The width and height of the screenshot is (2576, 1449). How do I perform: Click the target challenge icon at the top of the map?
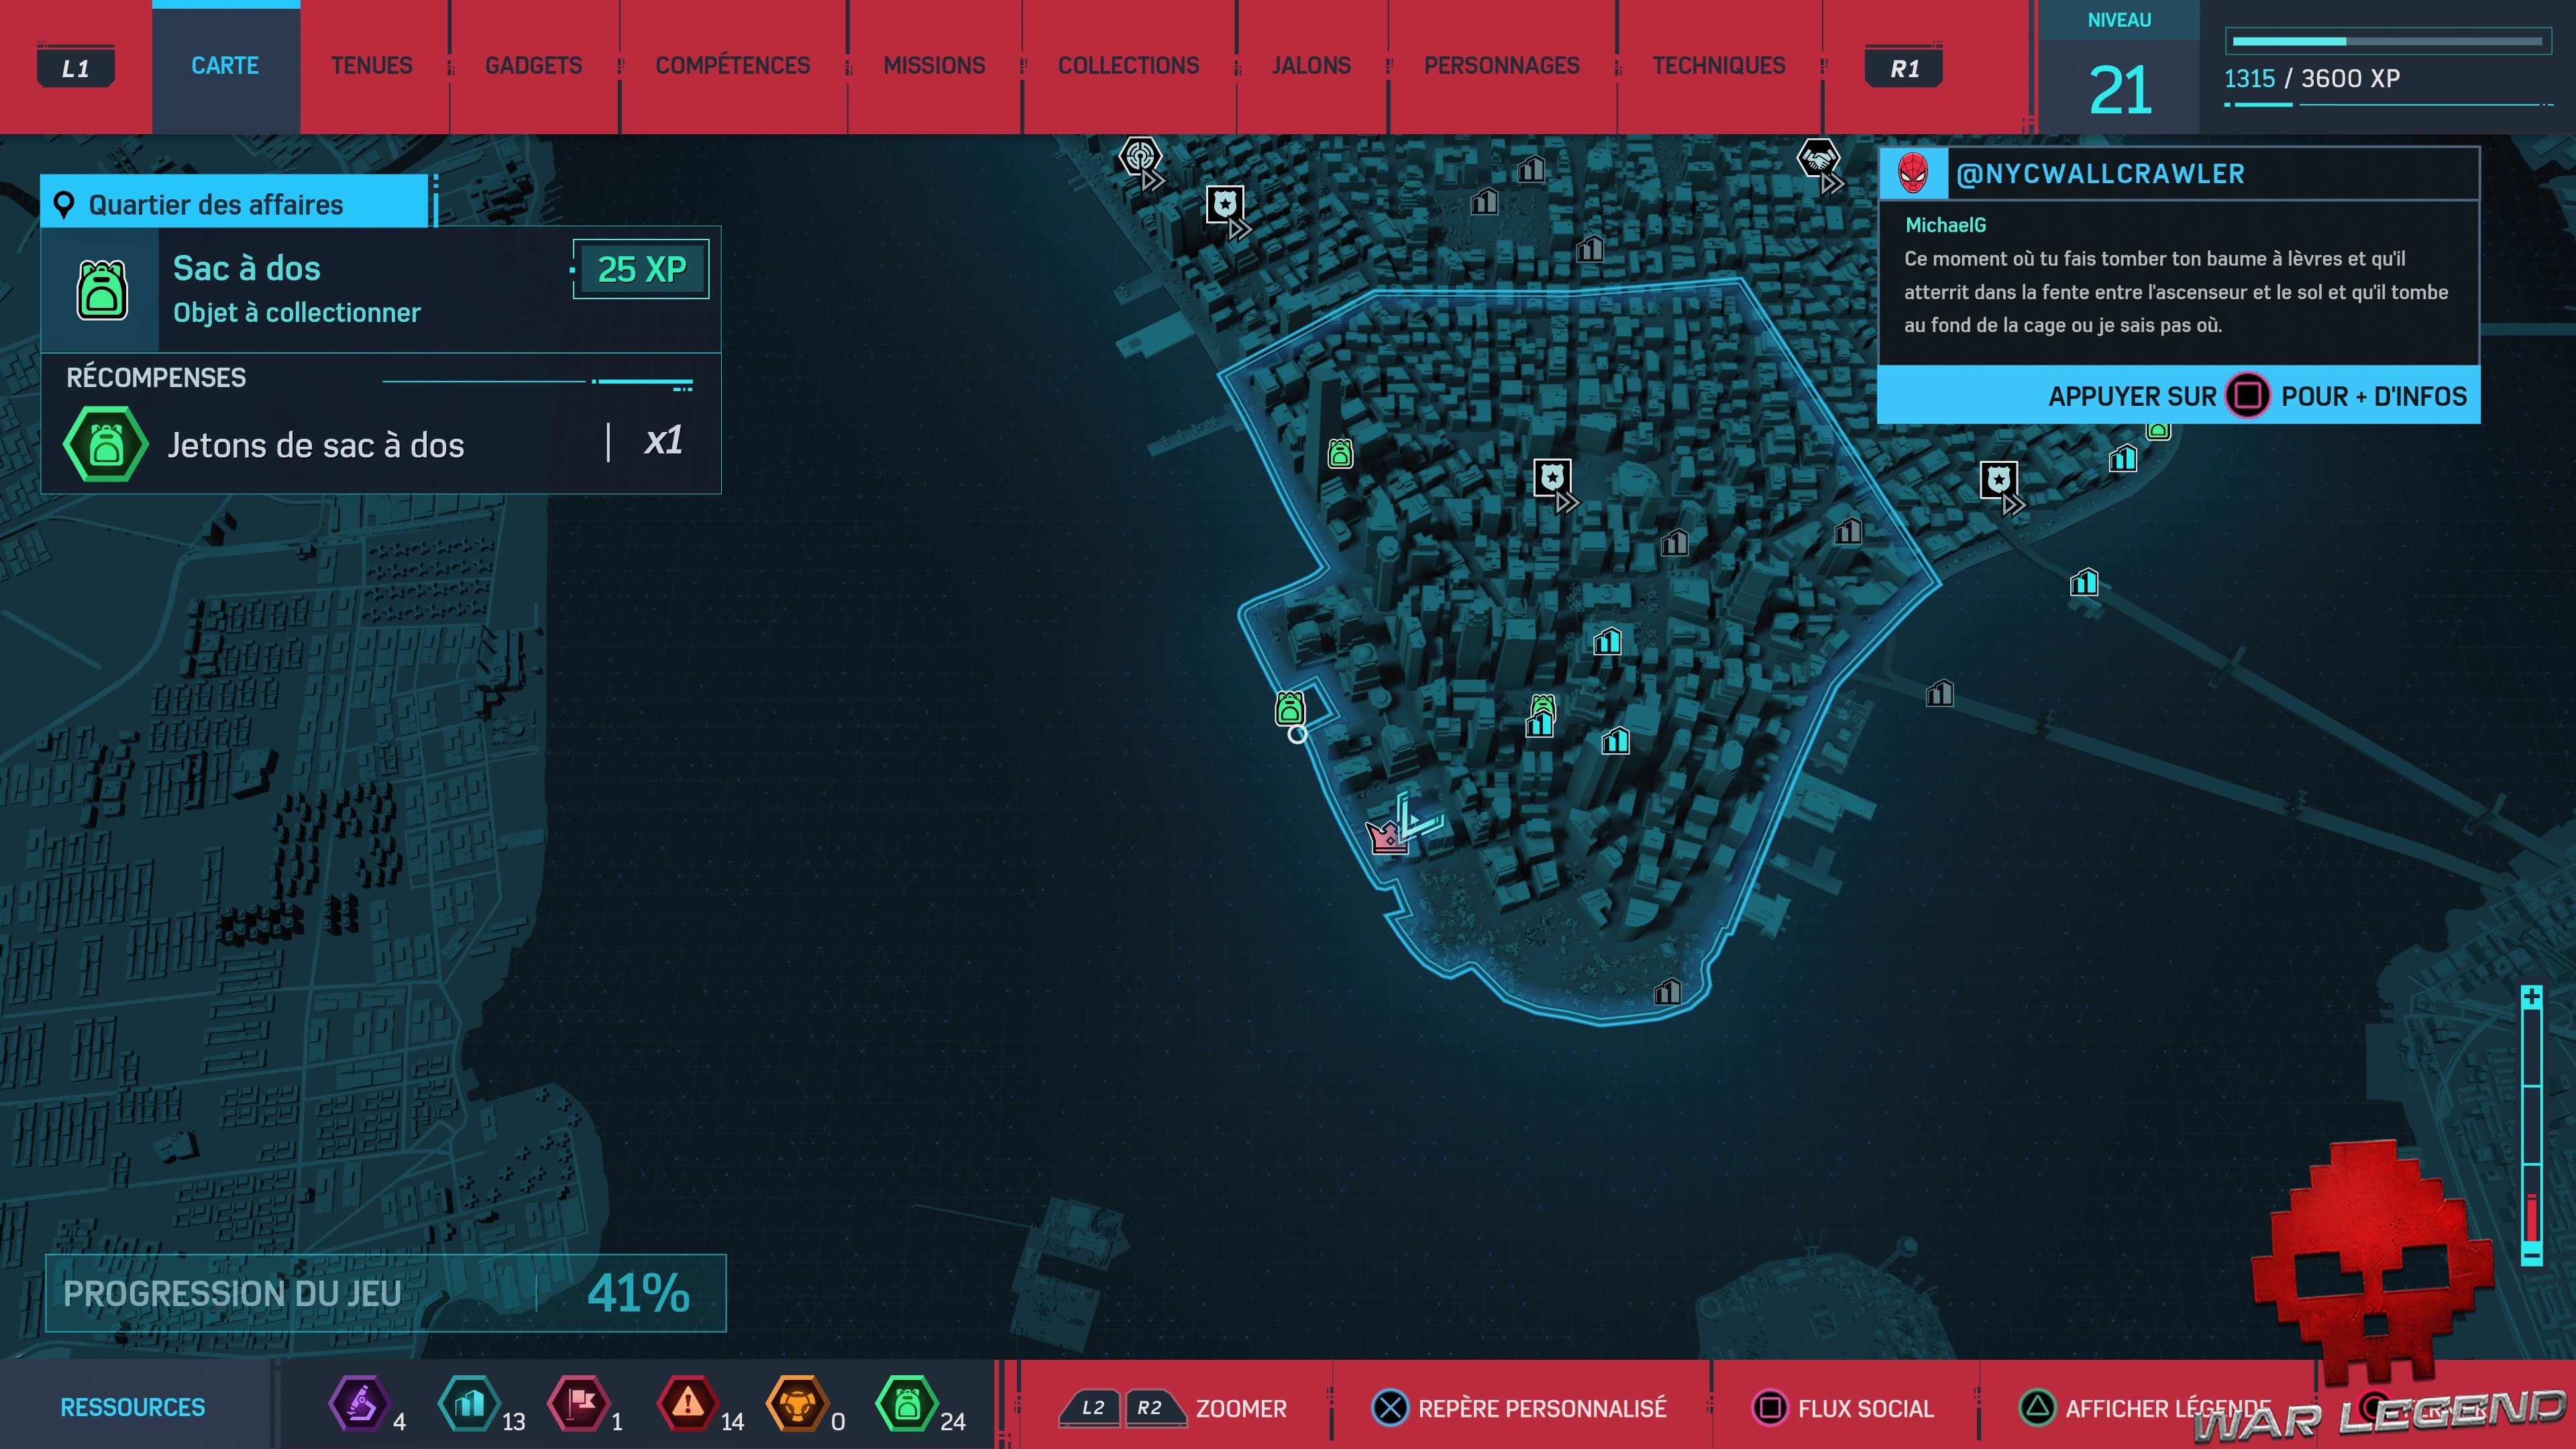point(1139,157)
